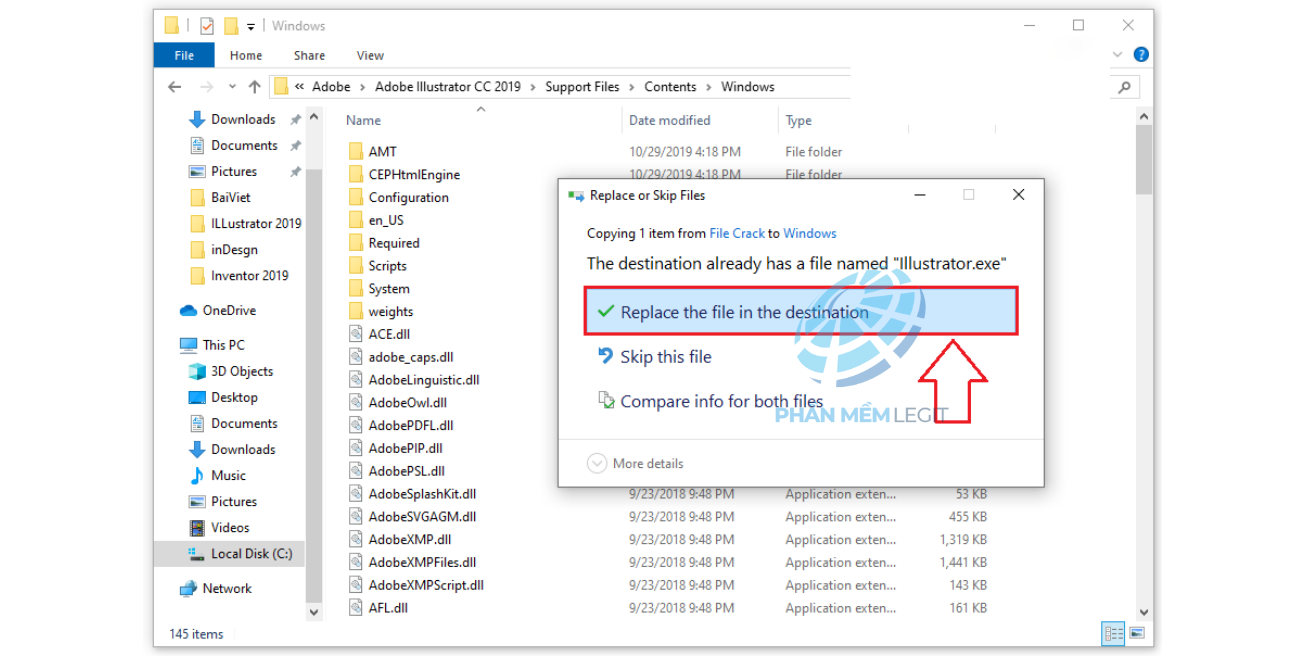Open the Share ribbon tab
This screenshot has width=1305, height=656.
(x=310, y=56)
